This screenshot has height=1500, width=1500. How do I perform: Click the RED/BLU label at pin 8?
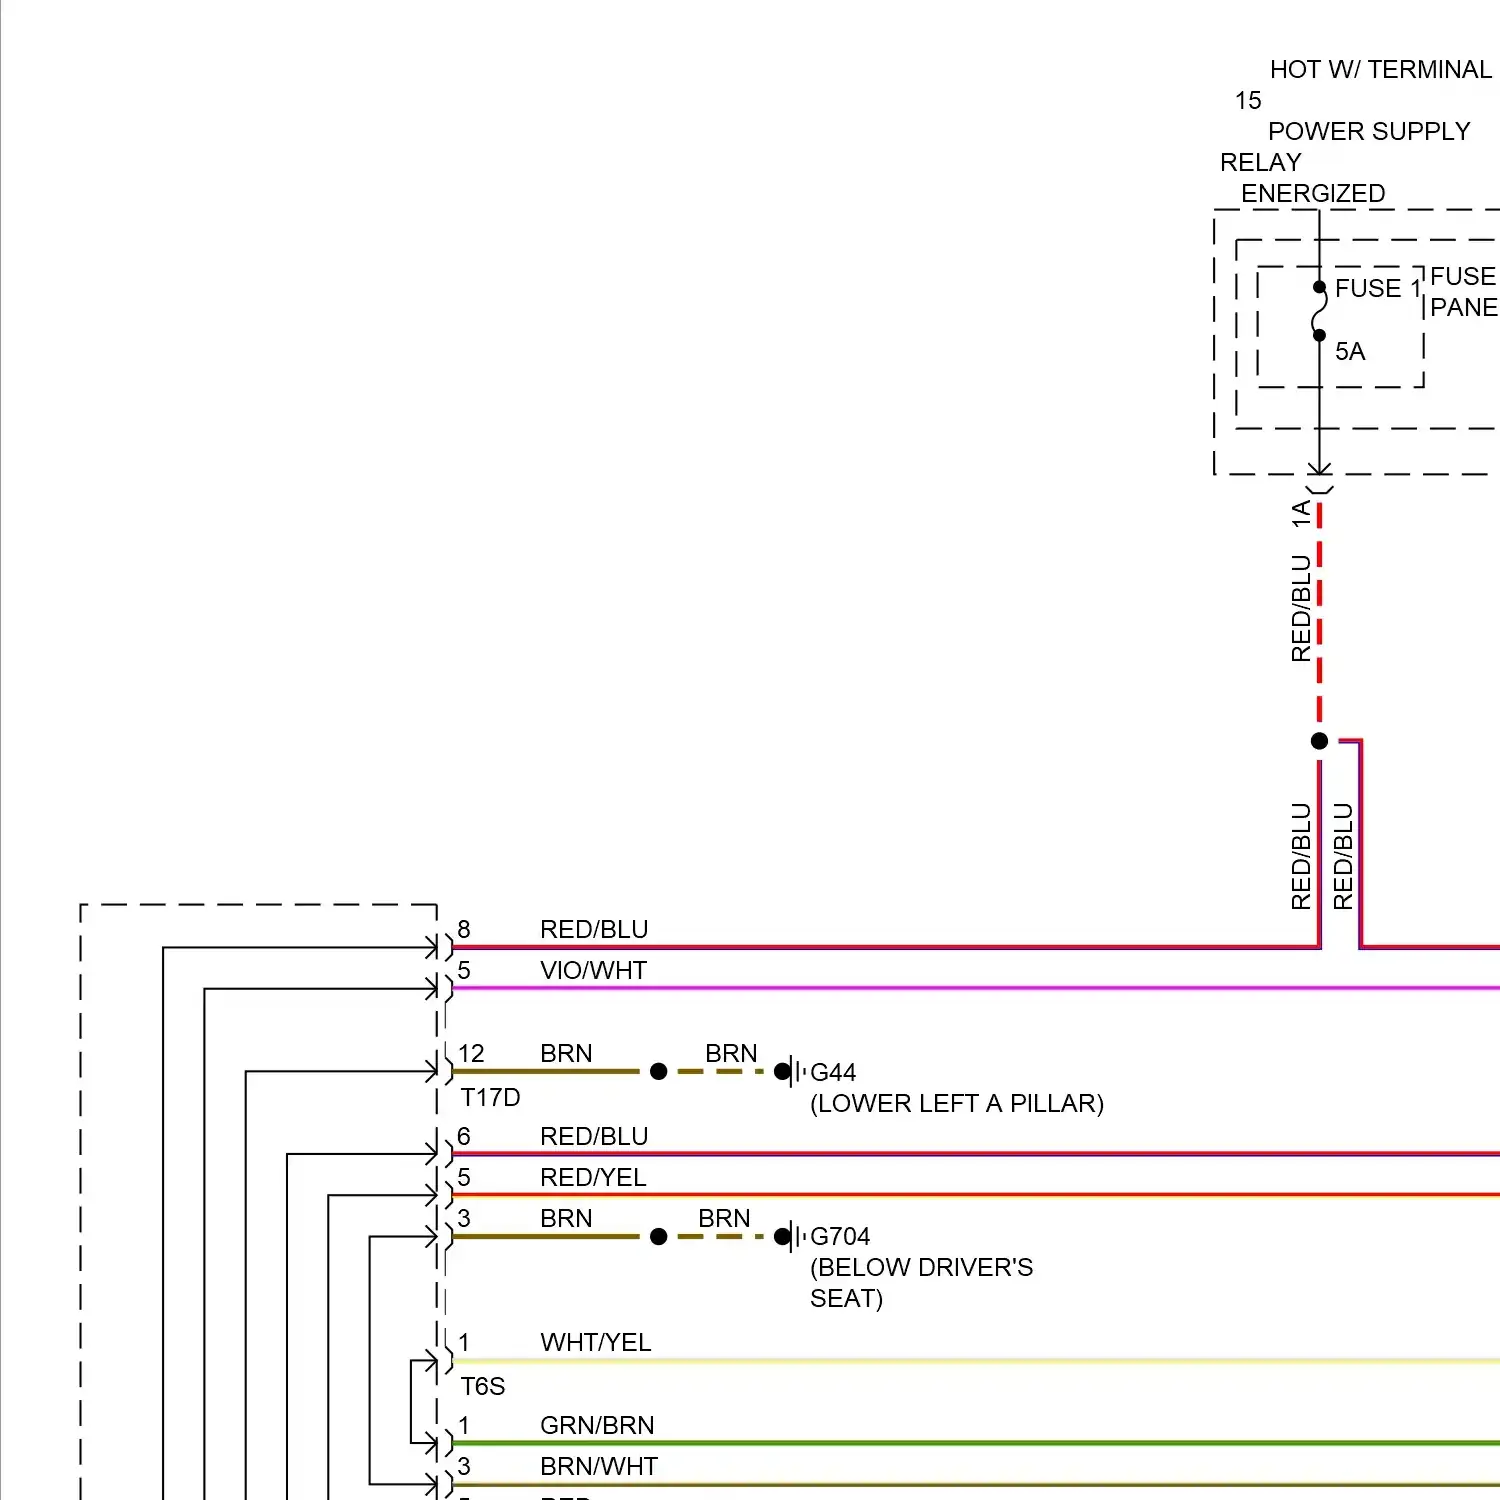tap(594, 930)
